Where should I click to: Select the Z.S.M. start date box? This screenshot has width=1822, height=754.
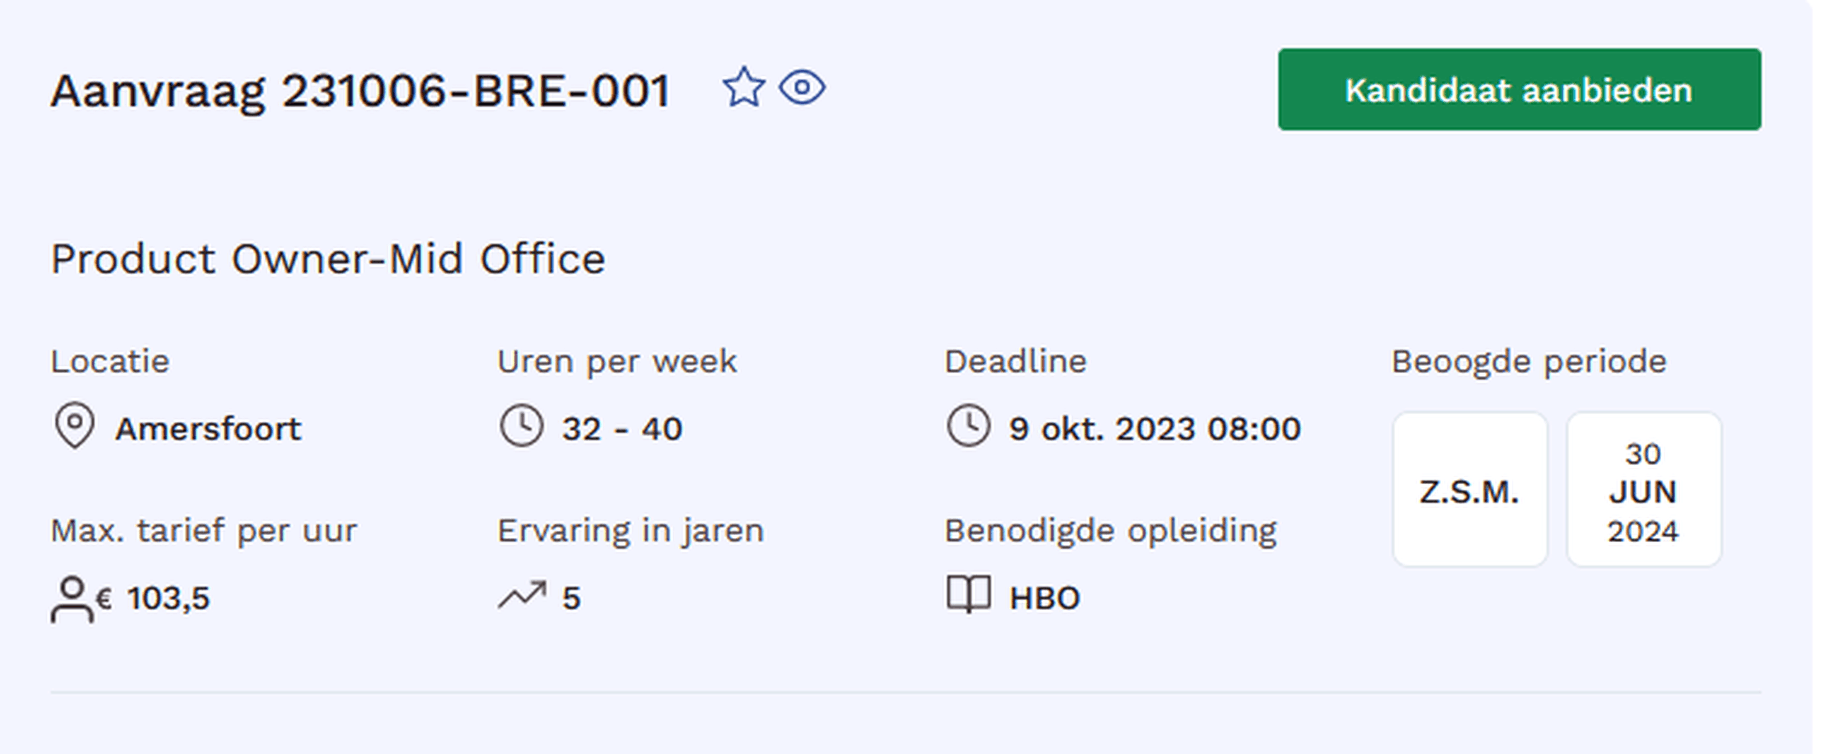click(1469, 490)
